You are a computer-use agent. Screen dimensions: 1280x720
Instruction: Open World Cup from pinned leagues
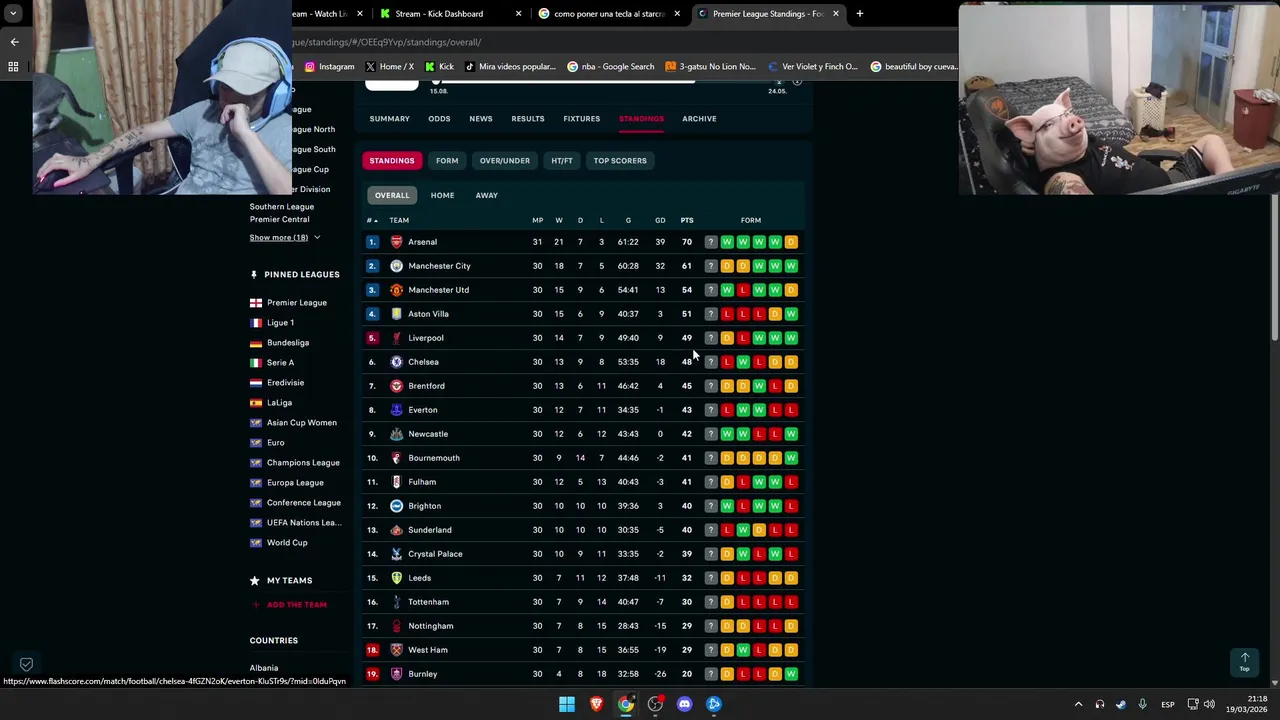click(x=287, y=543)
